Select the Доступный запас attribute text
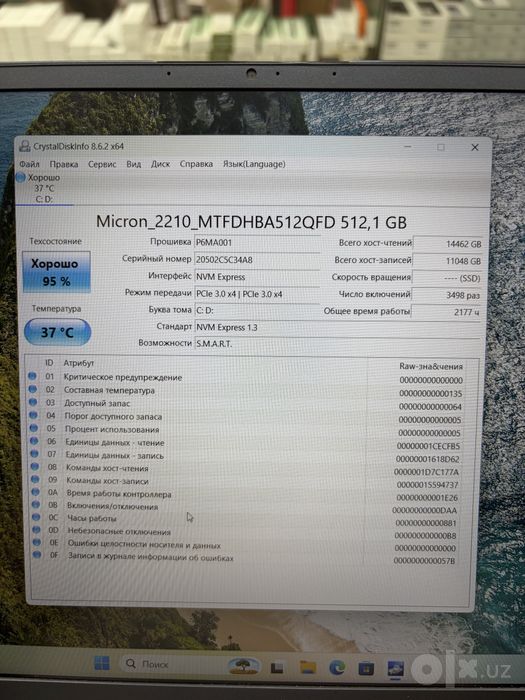Viewport: 525px width, 700px height. (x=97, y=403)
